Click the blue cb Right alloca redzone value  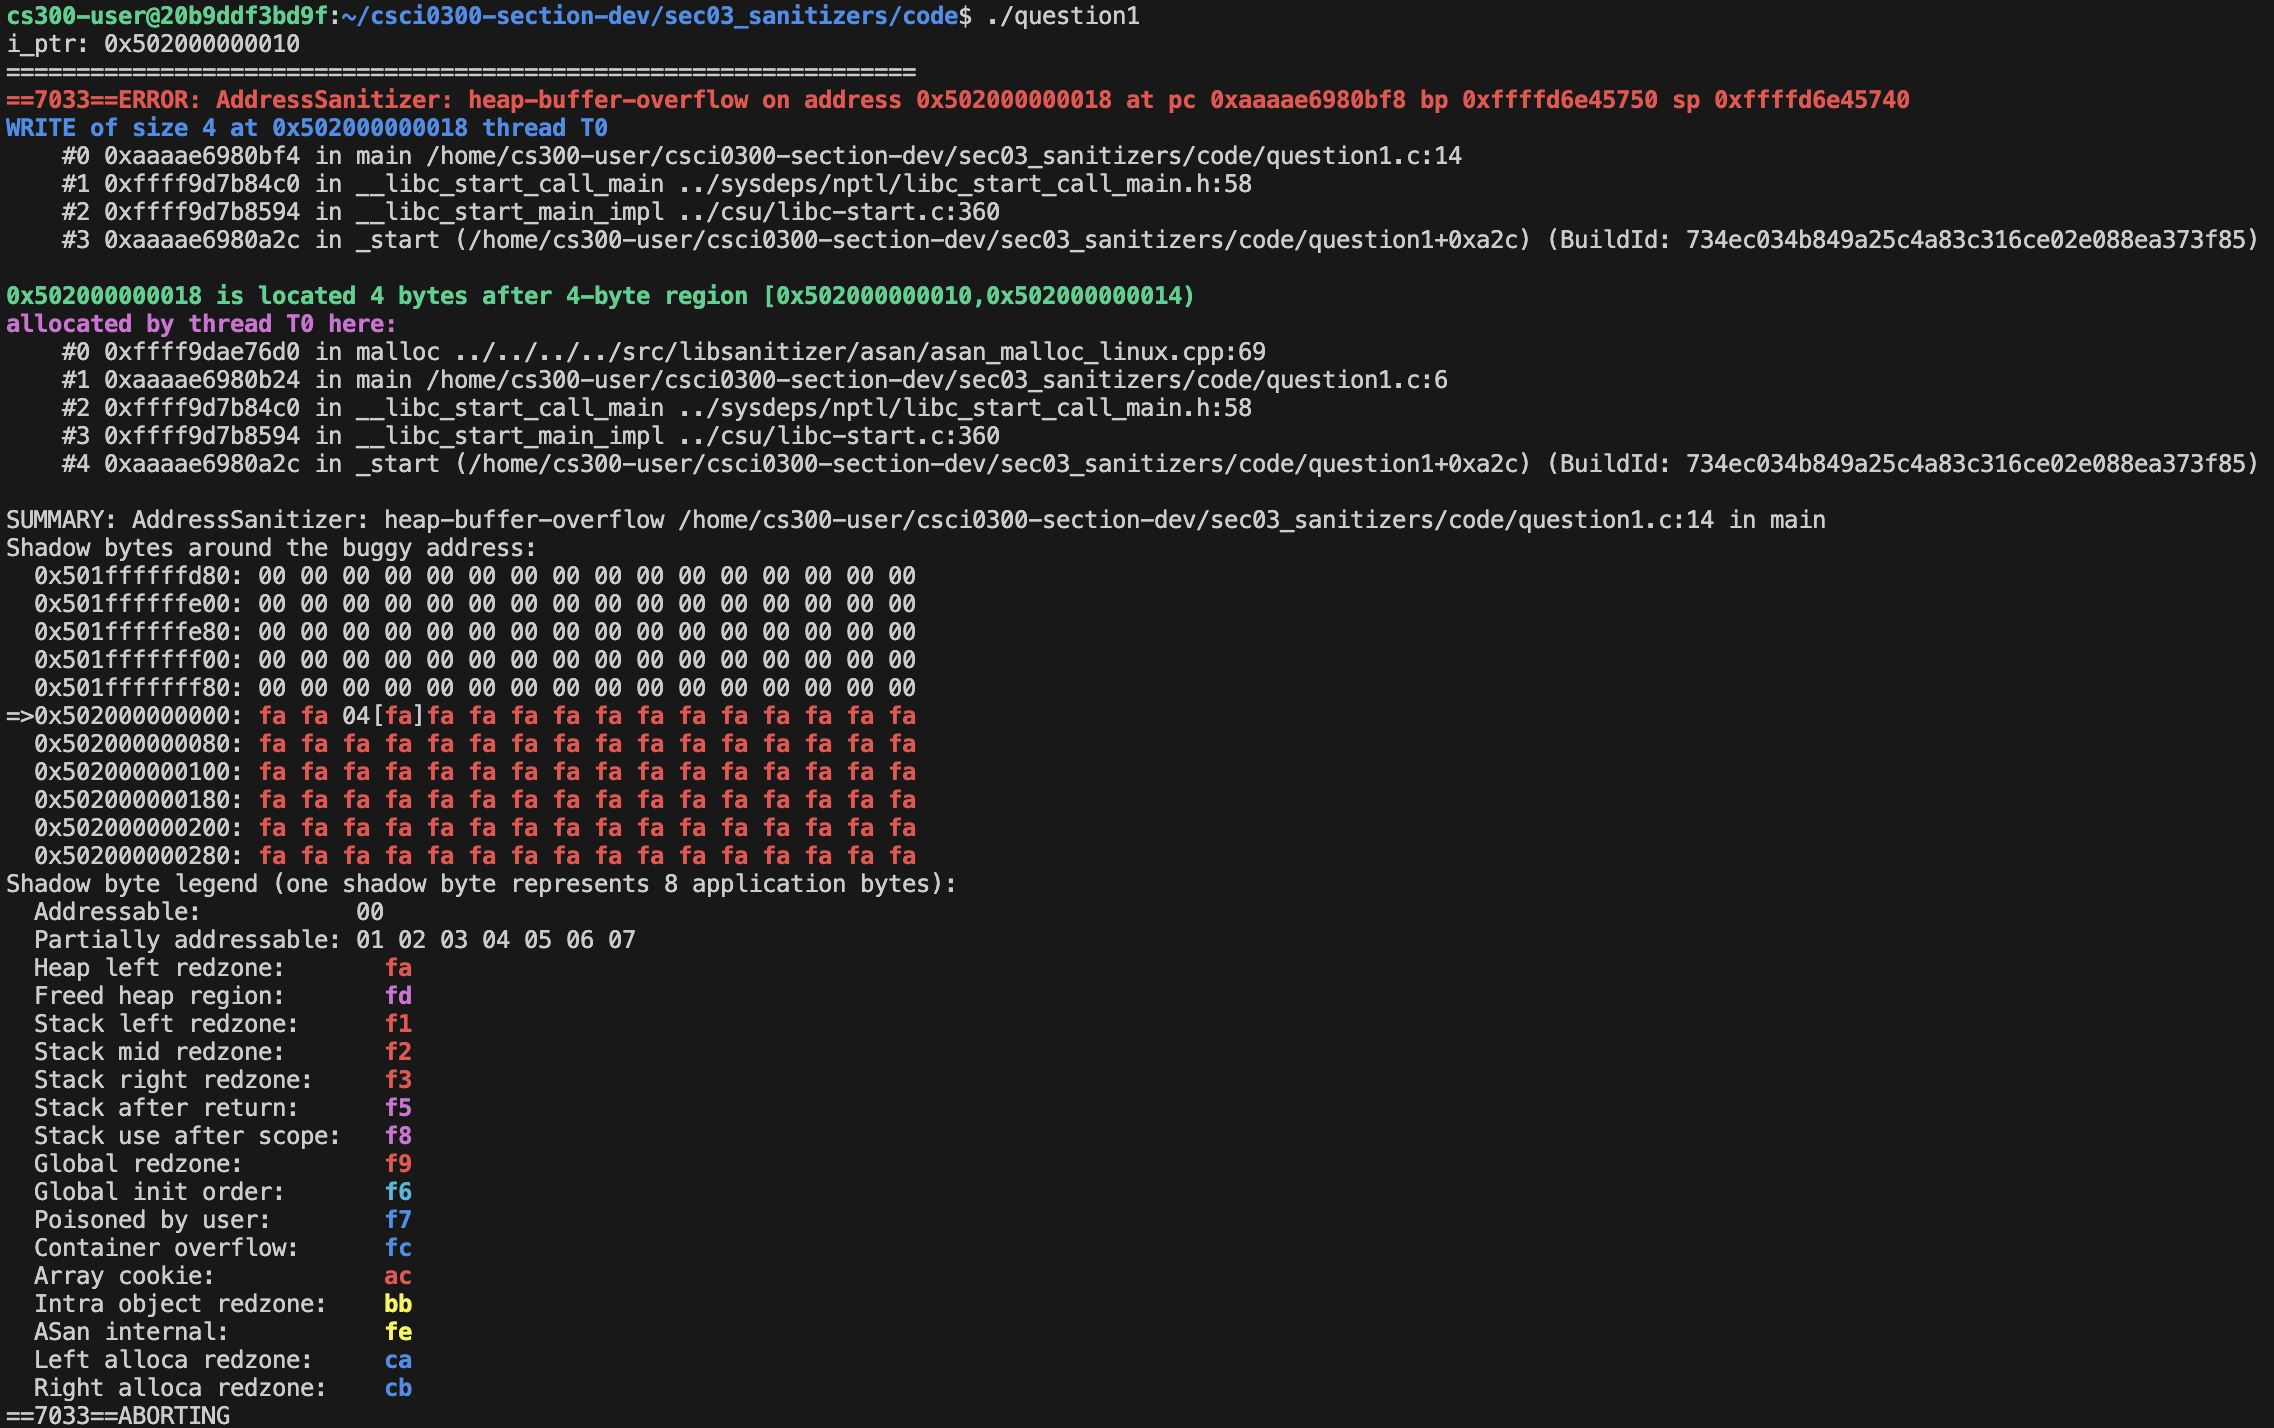pos(398,1388)
